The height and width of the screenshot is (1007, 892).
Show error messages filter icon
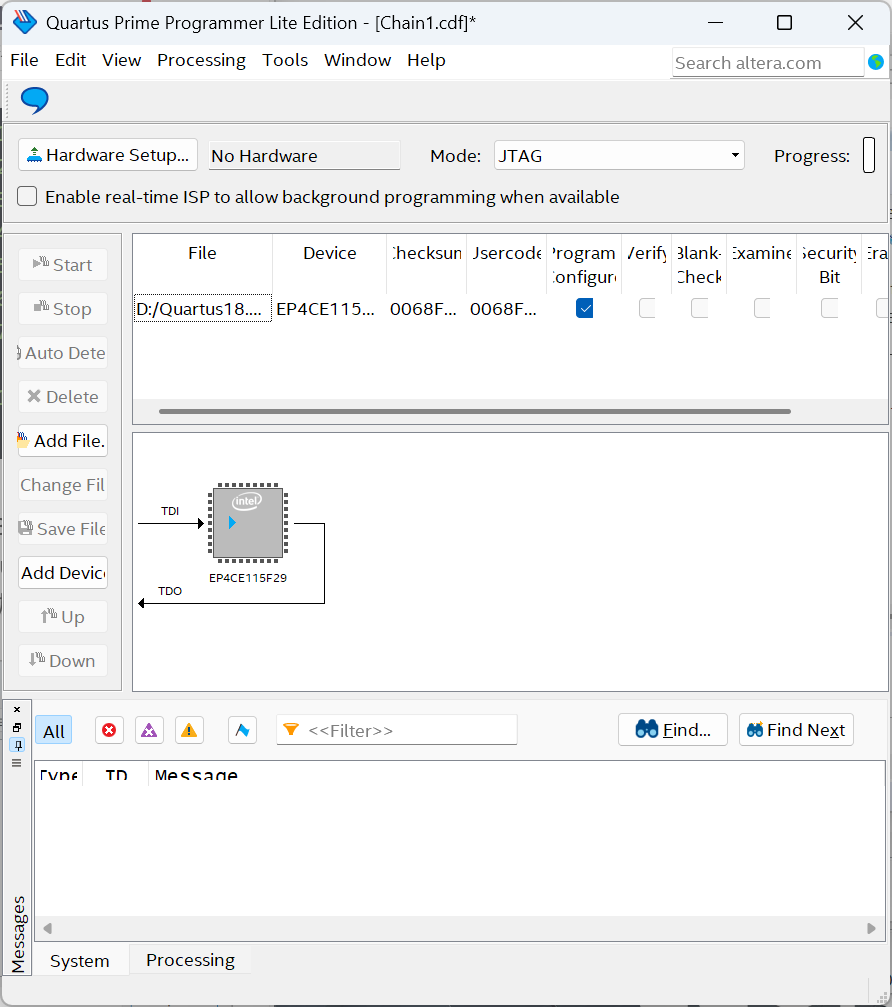[109, 730]
